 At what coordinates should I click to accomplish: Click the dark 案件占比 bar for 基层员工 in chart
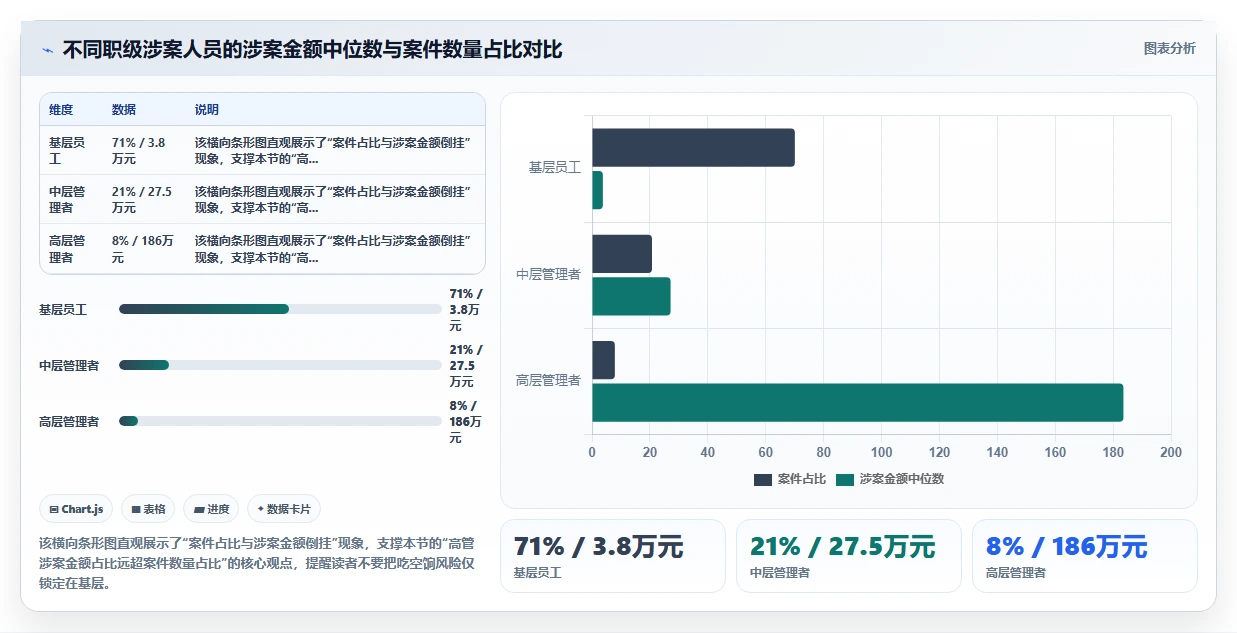[x=693, y=148]
